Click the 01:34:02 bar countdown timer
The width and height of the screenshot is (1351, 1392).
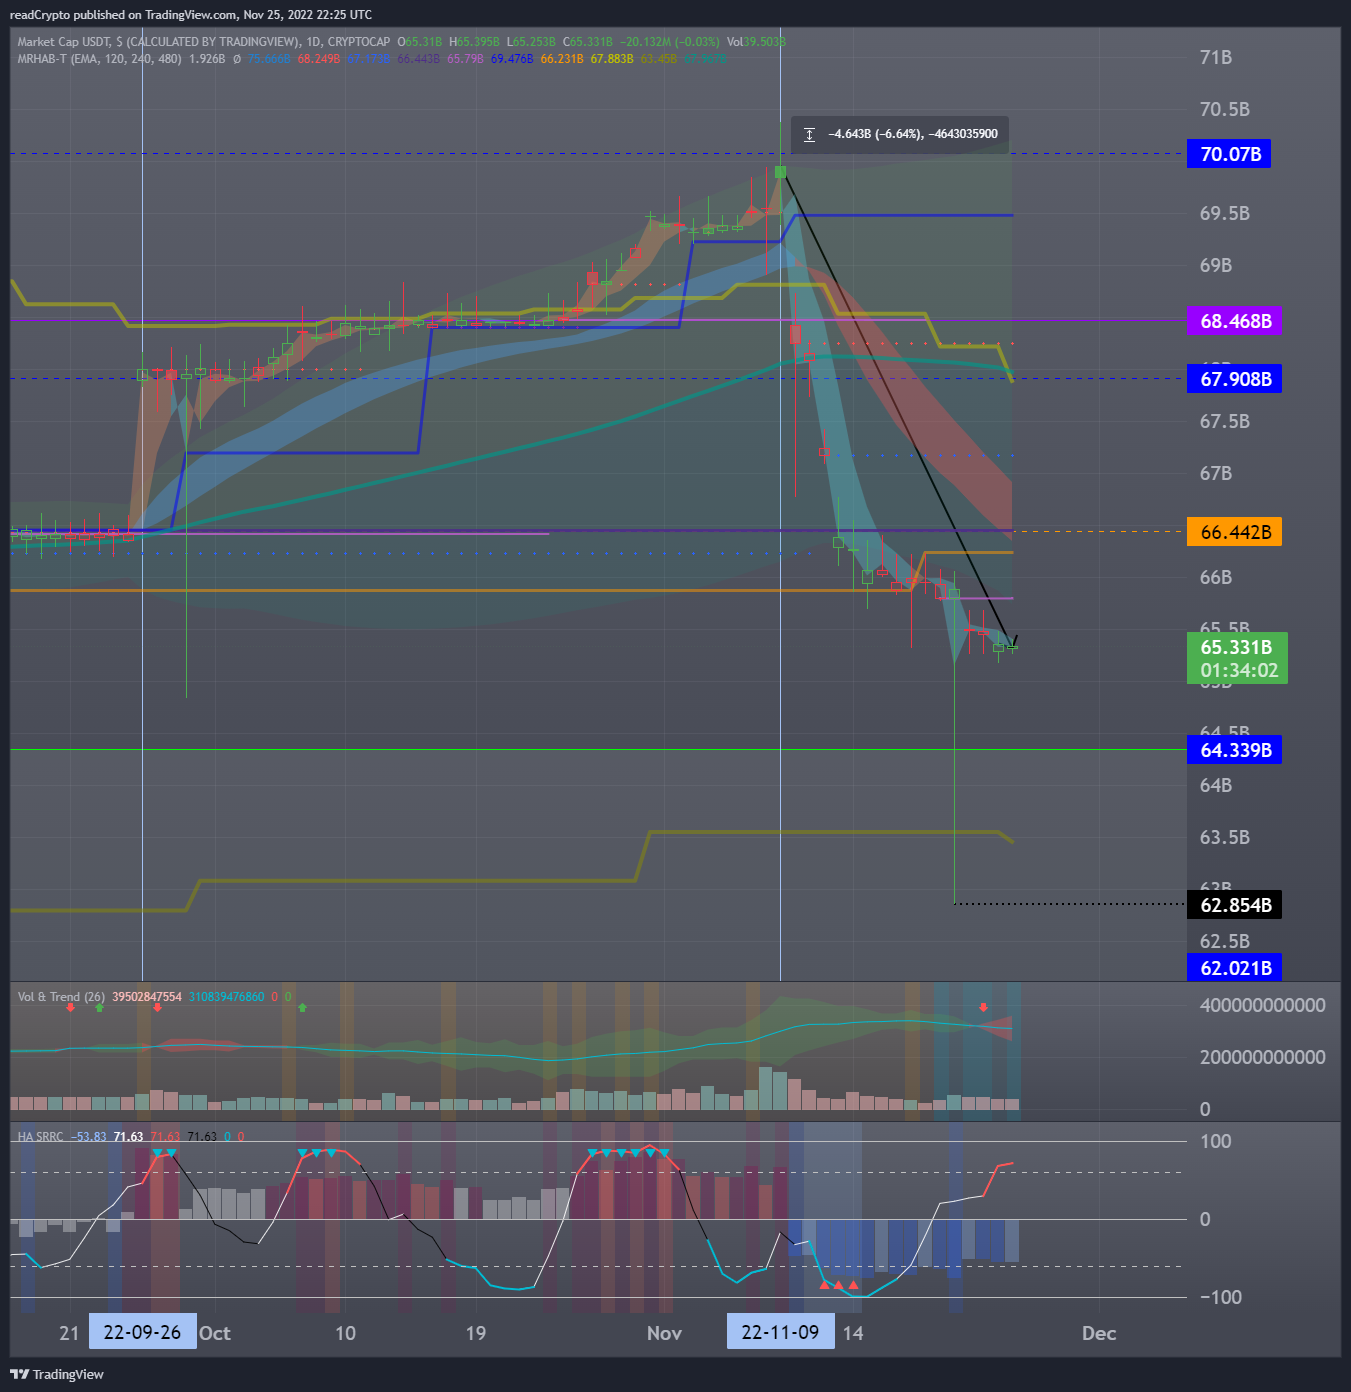[1239, 671]
